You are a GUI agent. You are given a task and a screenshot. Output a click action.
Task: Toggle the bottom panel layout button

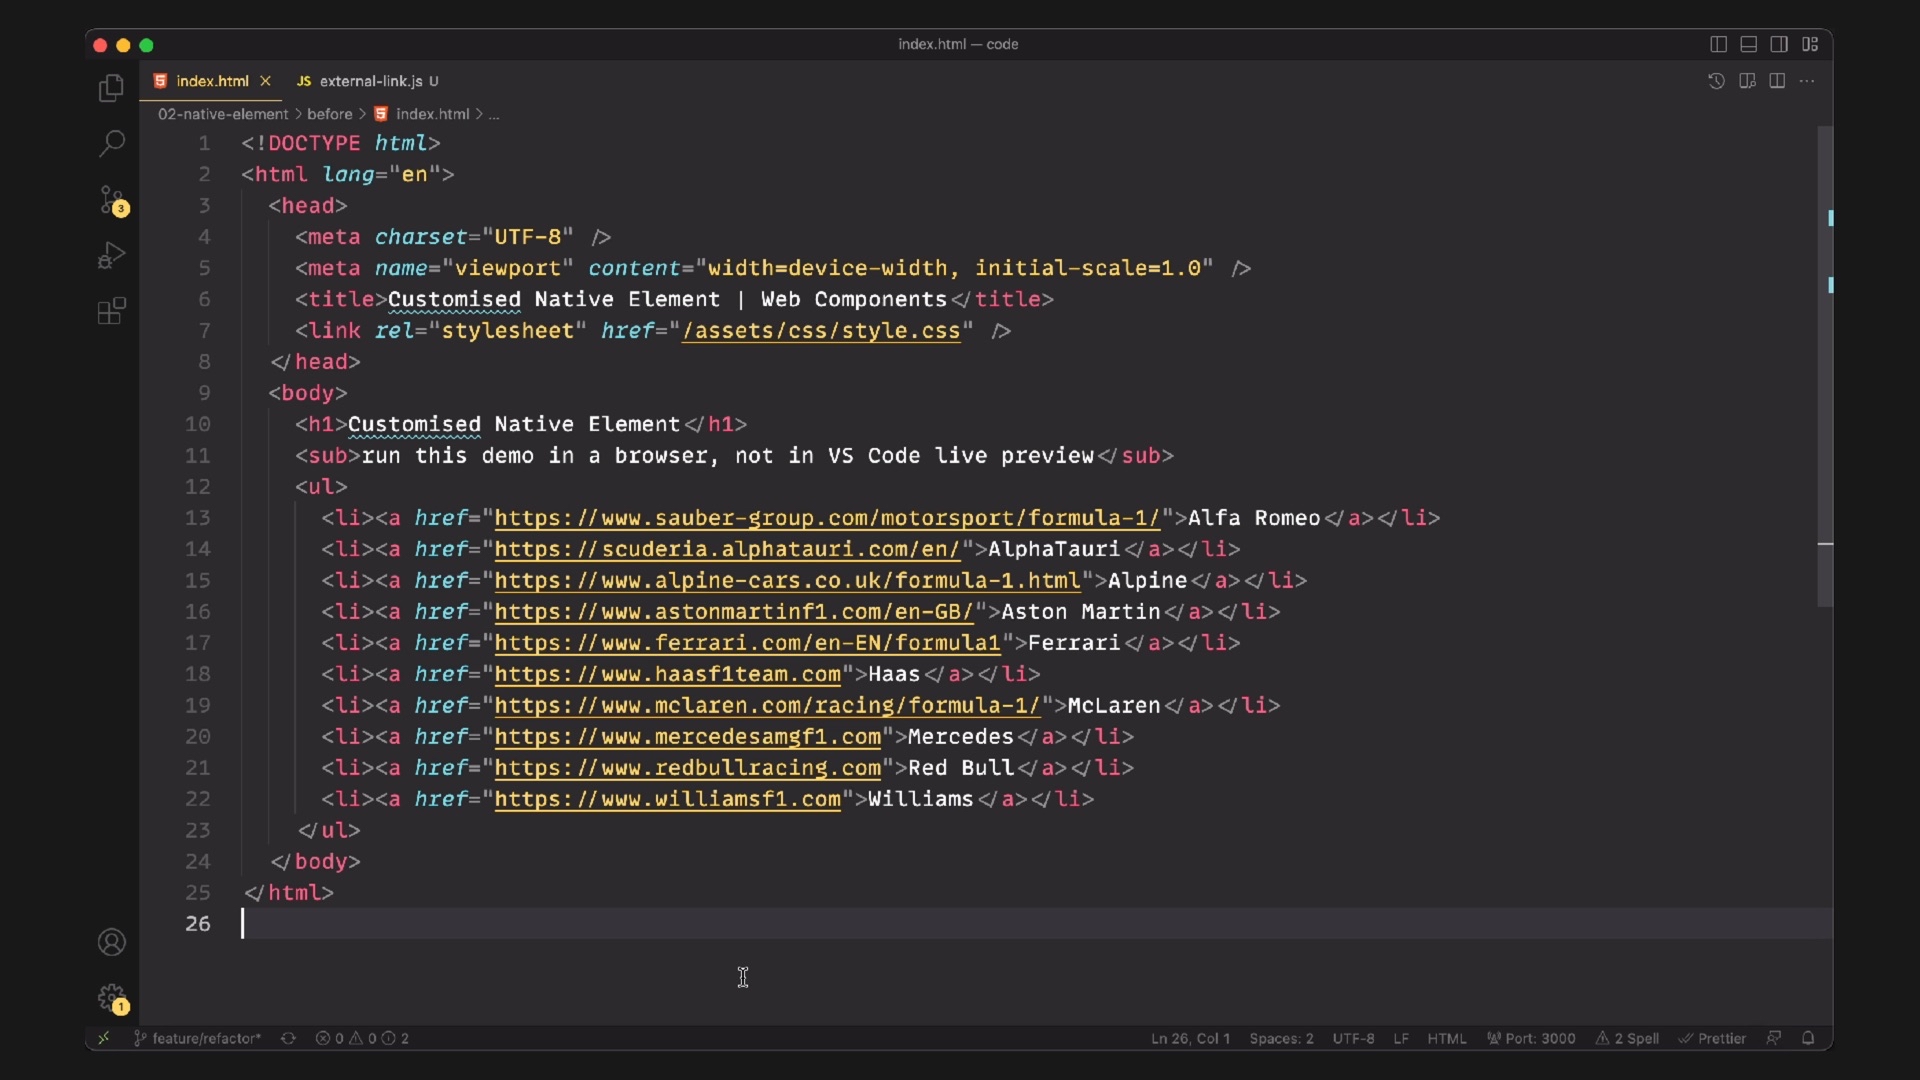[x=1748, y=44]
